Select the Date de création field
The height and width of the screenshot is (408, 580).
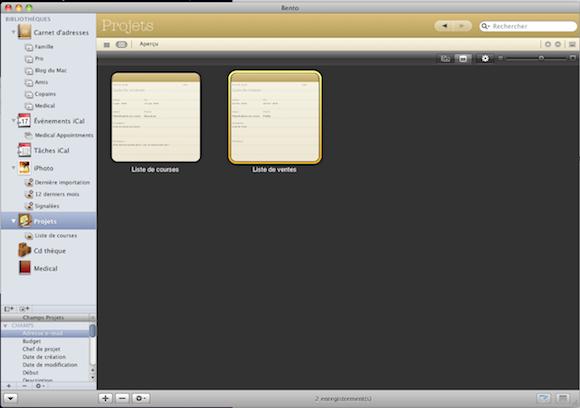pos(45,357)
